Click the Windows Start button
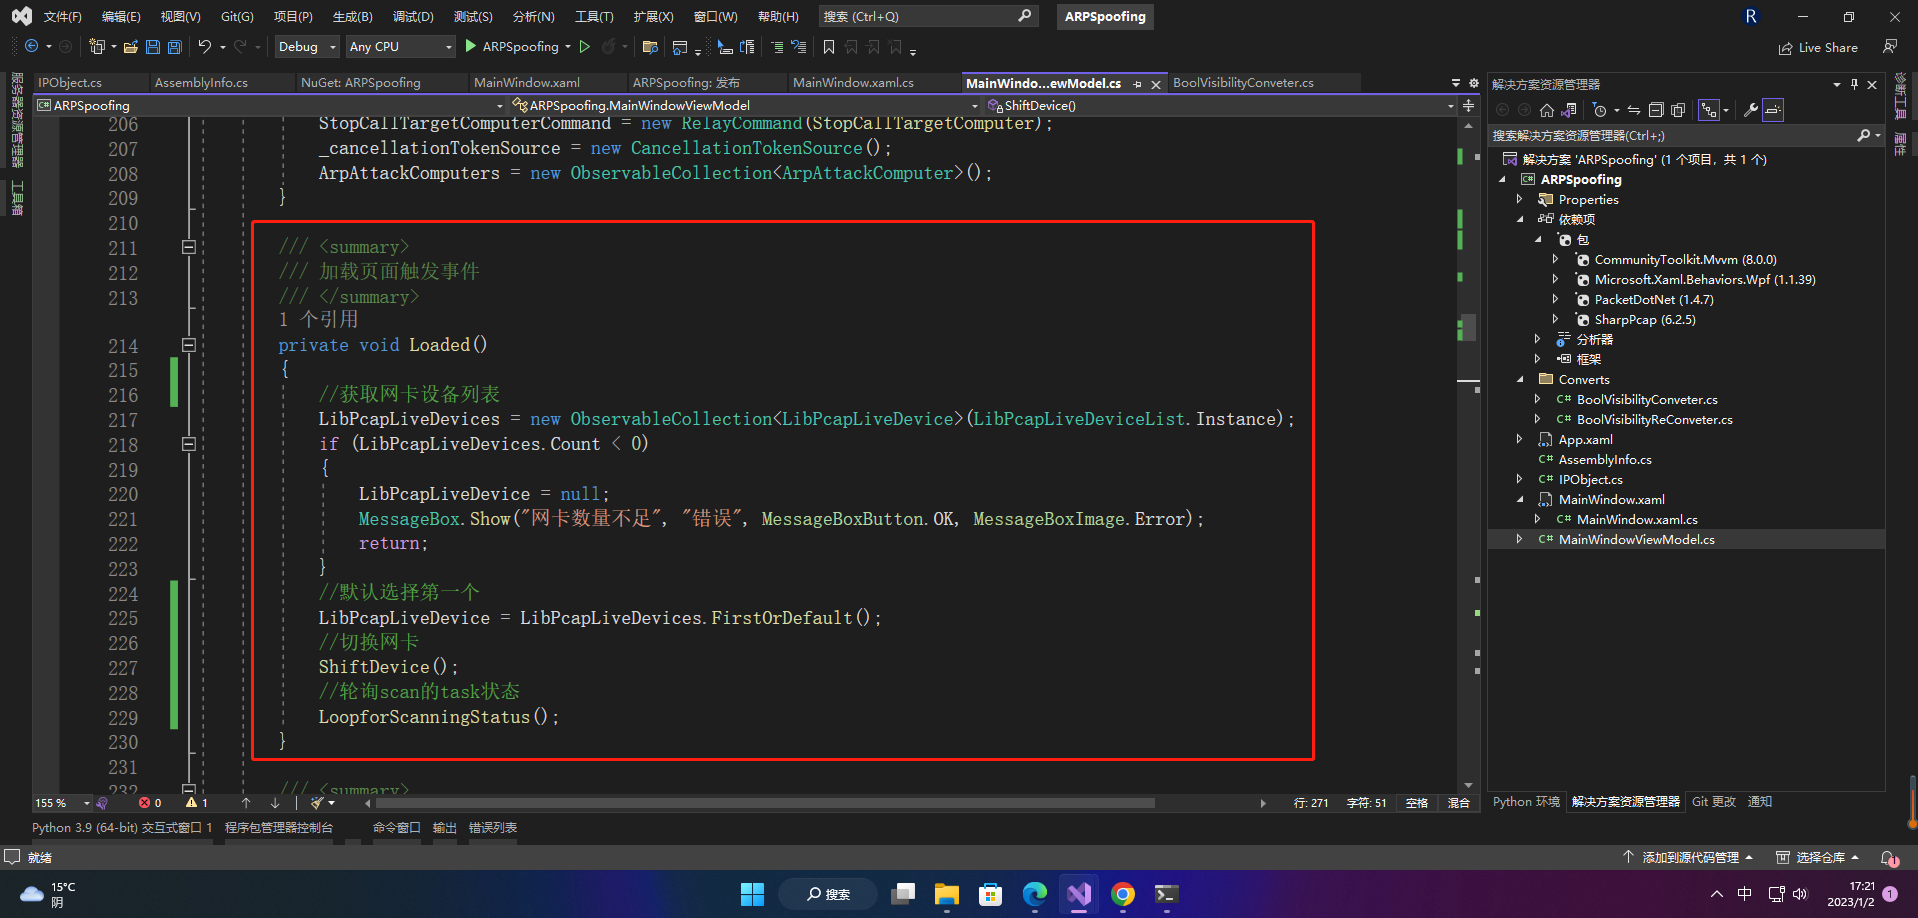 click(x=752, y=894)
